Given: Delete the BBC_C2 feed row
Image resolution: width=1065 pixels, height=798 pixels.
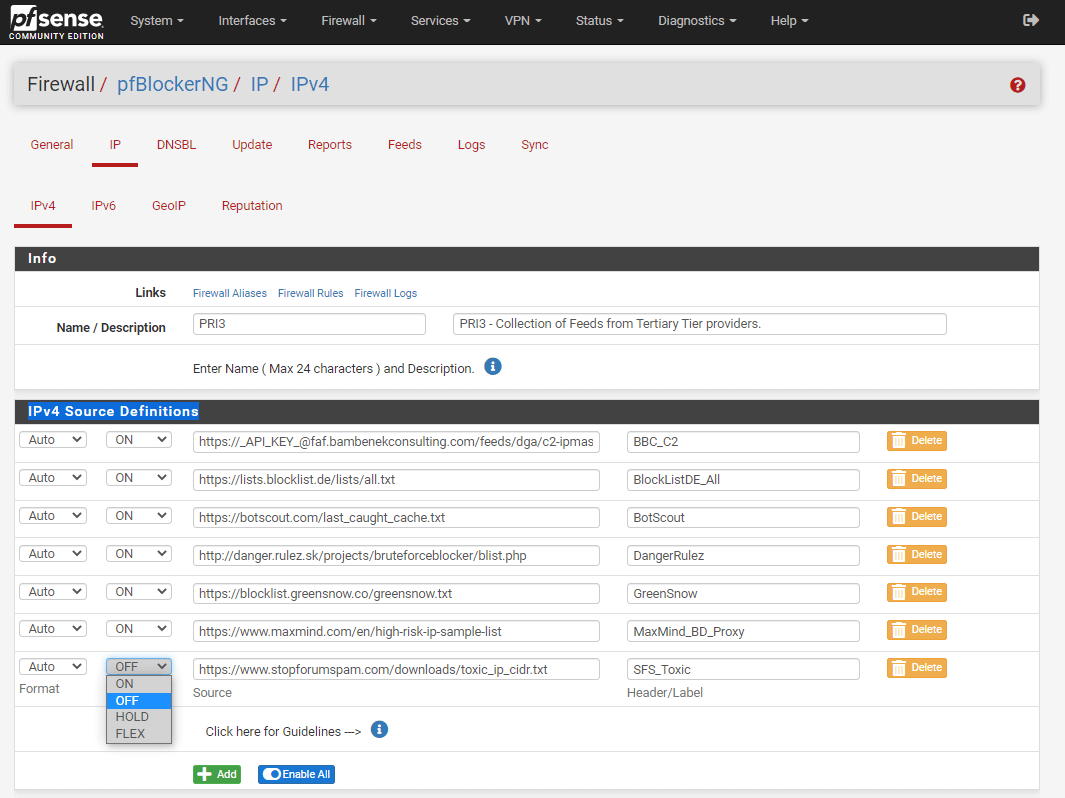Looking at the screenshot, I should point(916,441).
